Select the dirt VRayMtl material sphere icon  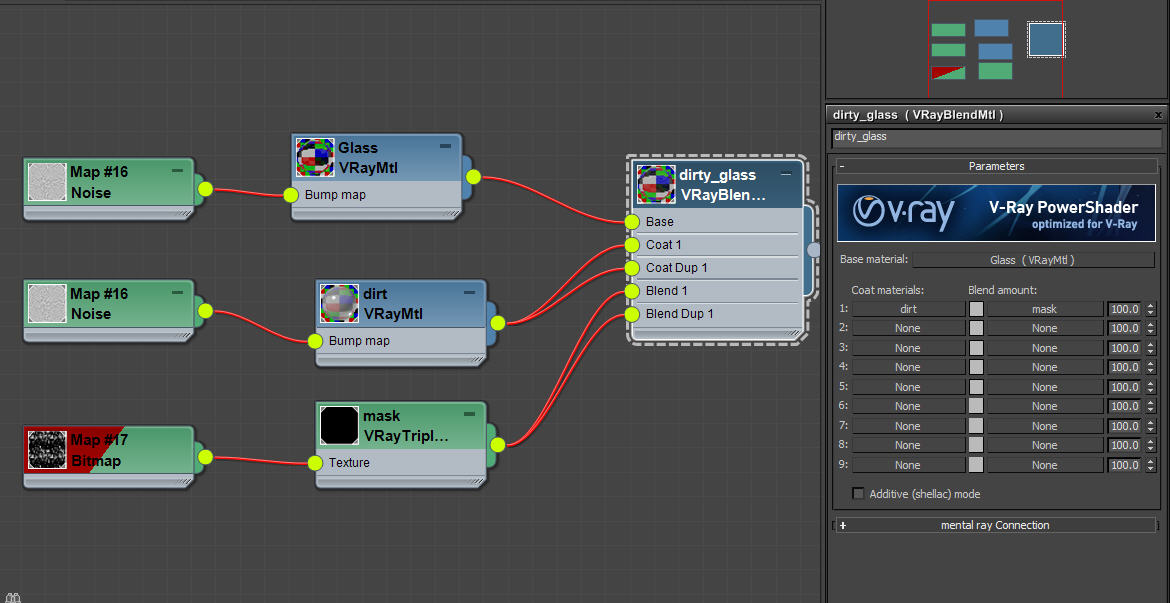339,303
